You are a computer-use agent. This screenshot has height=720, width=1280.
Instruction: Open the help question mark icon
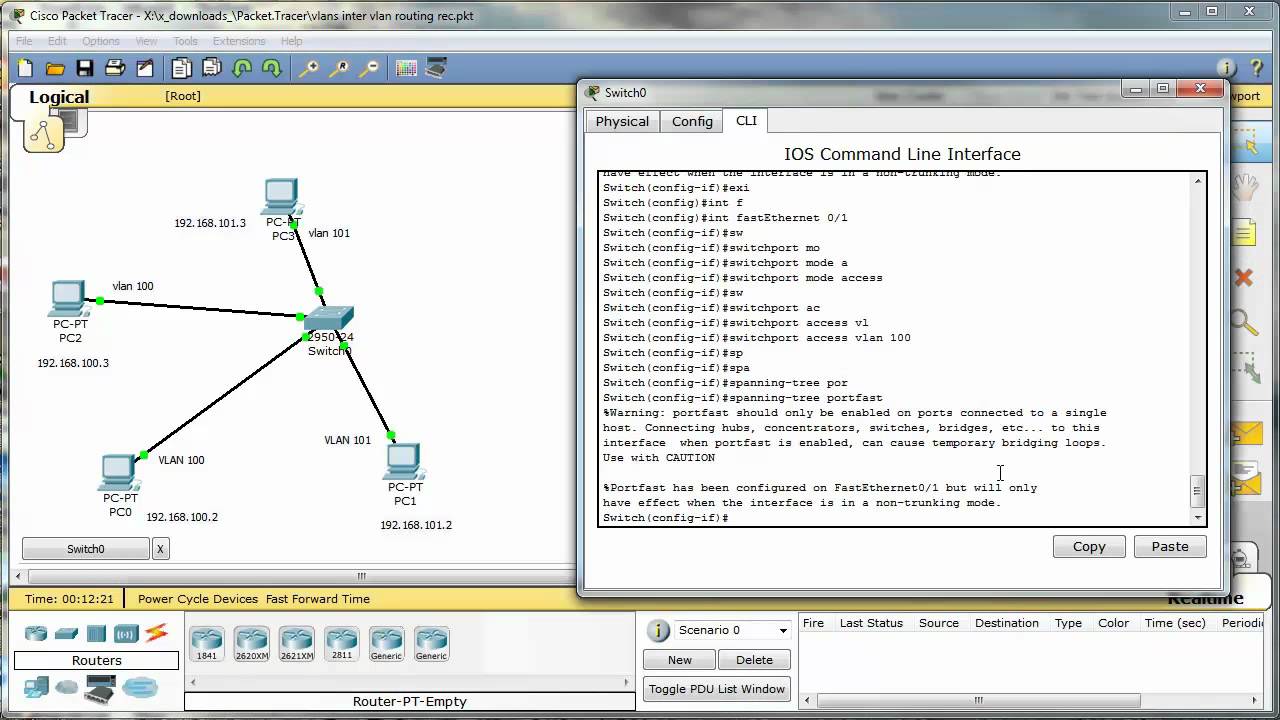pyautogui.click(x=1256, y=68)
